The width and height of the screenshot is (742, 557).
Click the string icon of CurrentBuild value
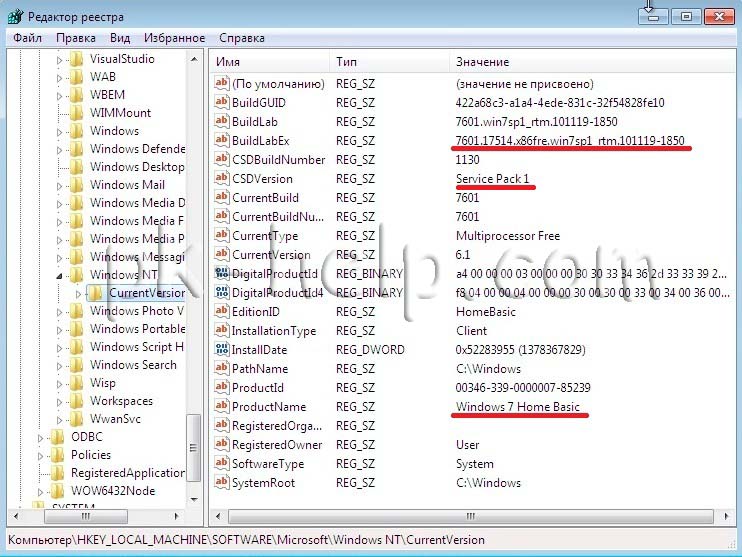coord(221,197)
